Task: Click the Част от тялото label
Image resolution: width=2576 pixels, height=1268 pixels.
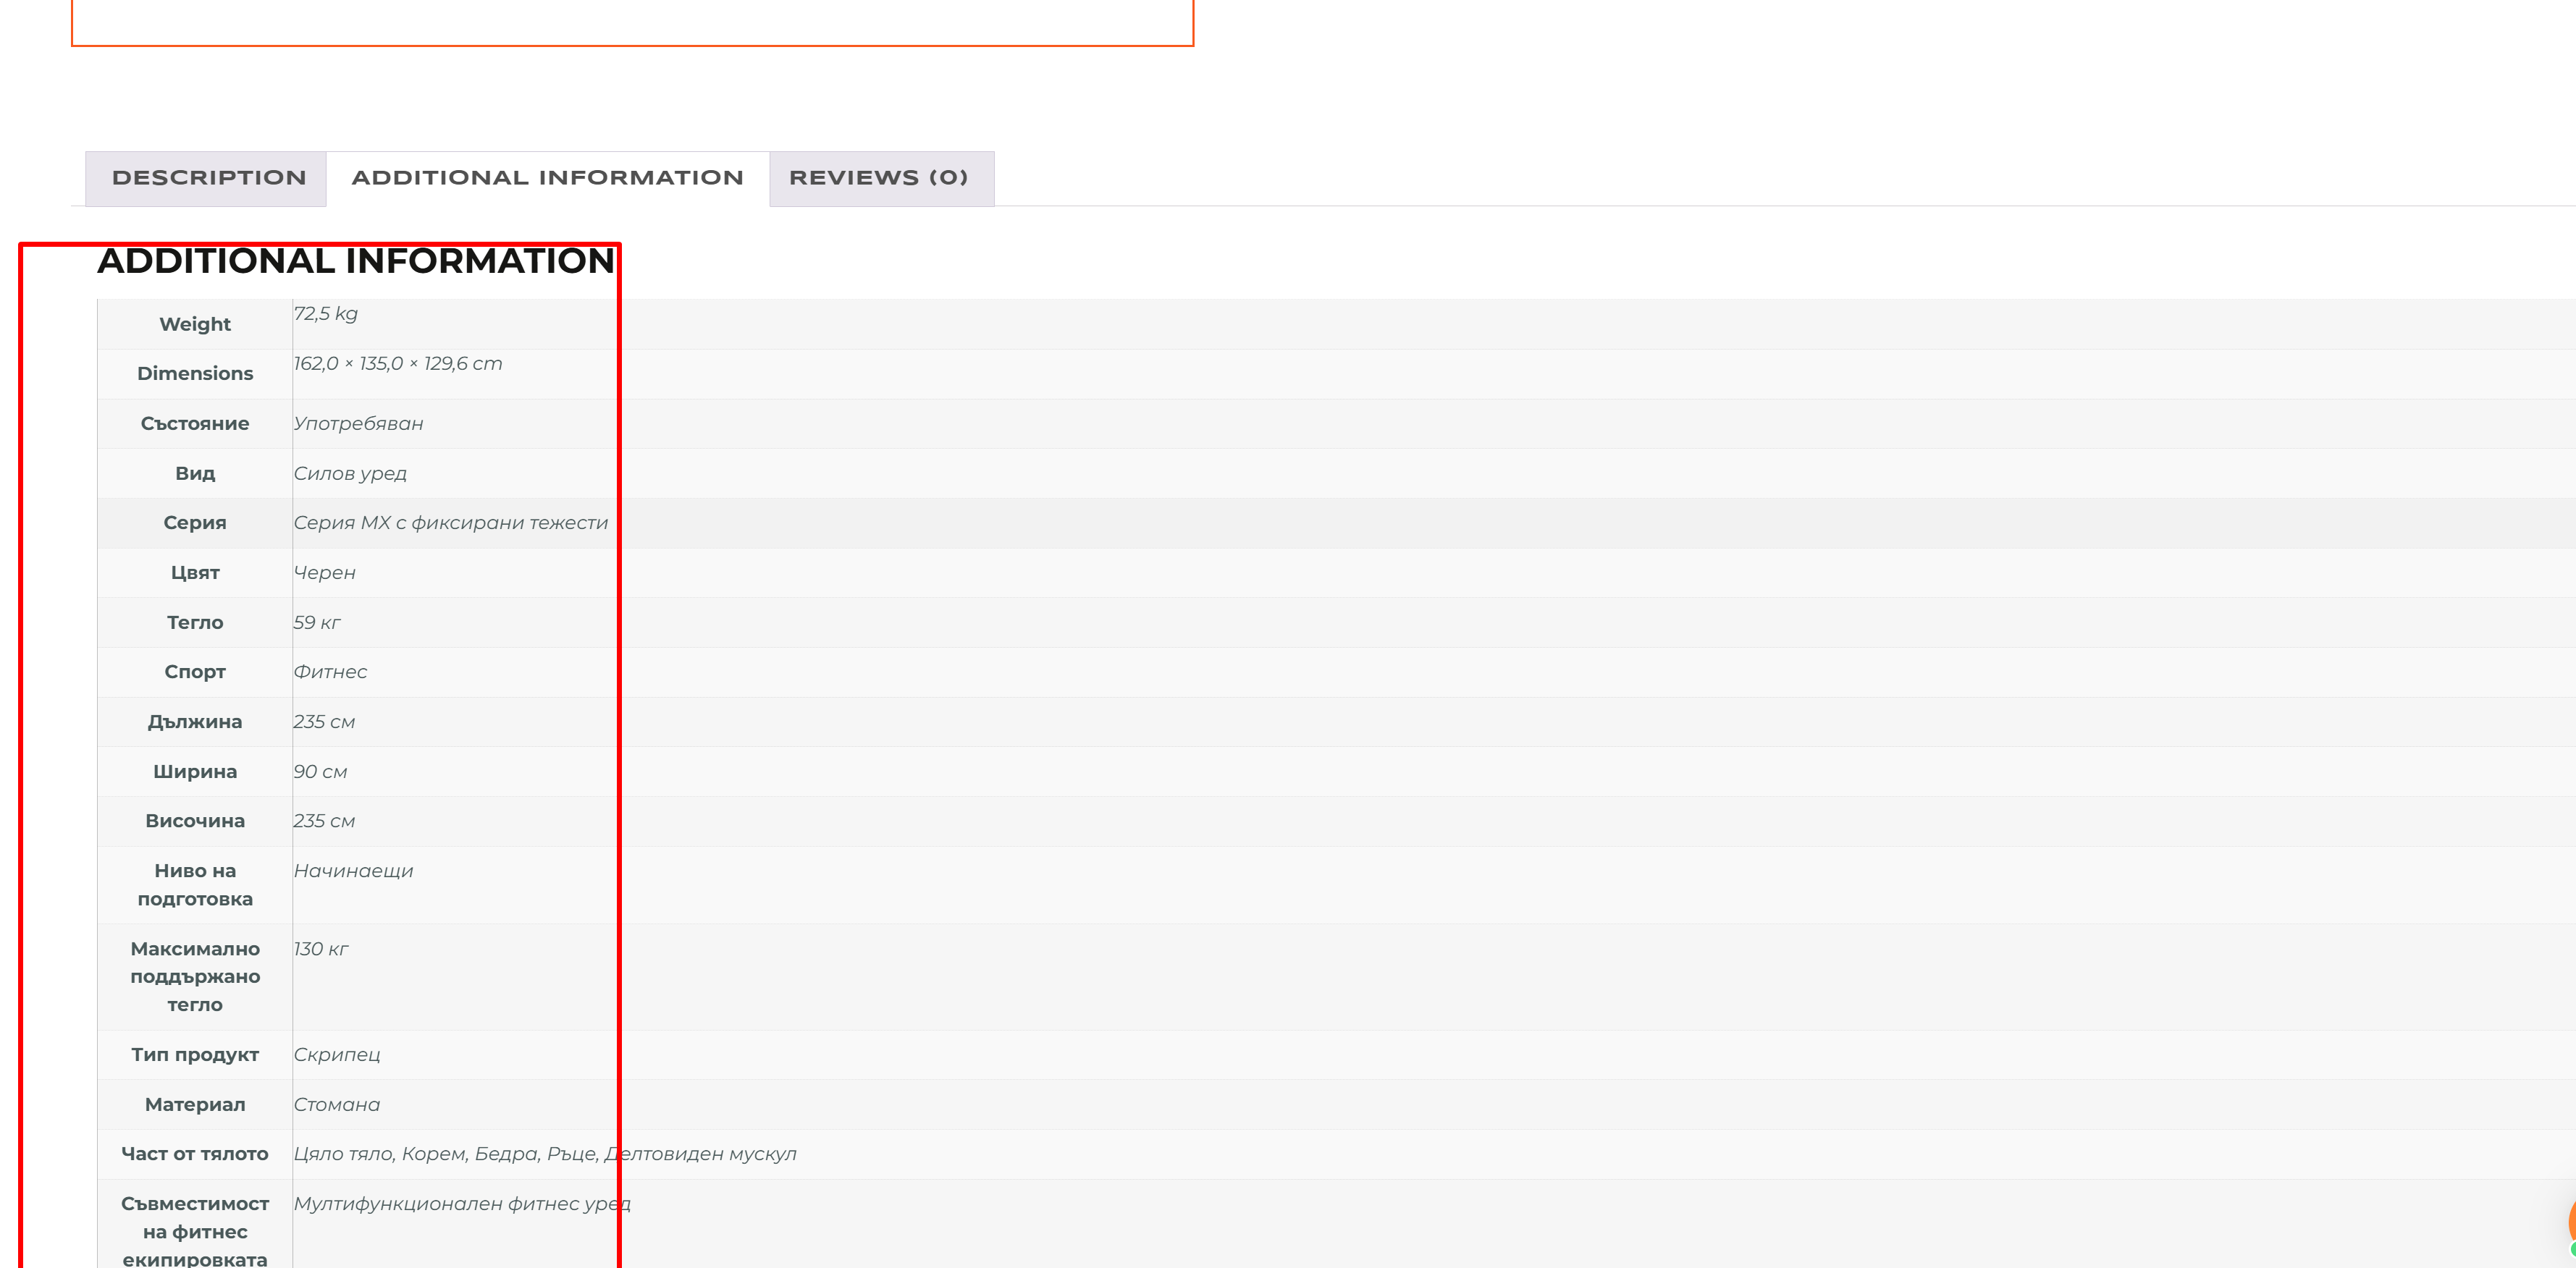Action: tap(195, 1154)
